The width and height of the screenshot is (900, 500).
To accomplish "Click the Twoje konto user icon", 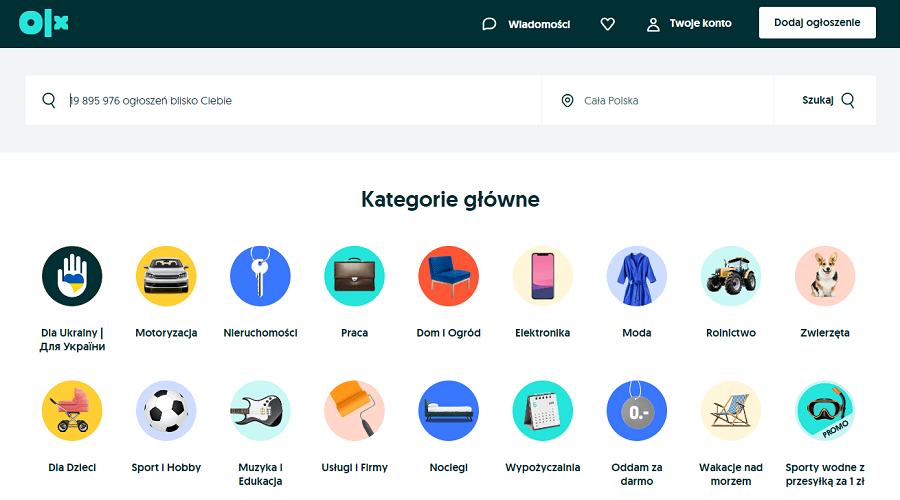I will pyautogui.click(x=653, y=24).
